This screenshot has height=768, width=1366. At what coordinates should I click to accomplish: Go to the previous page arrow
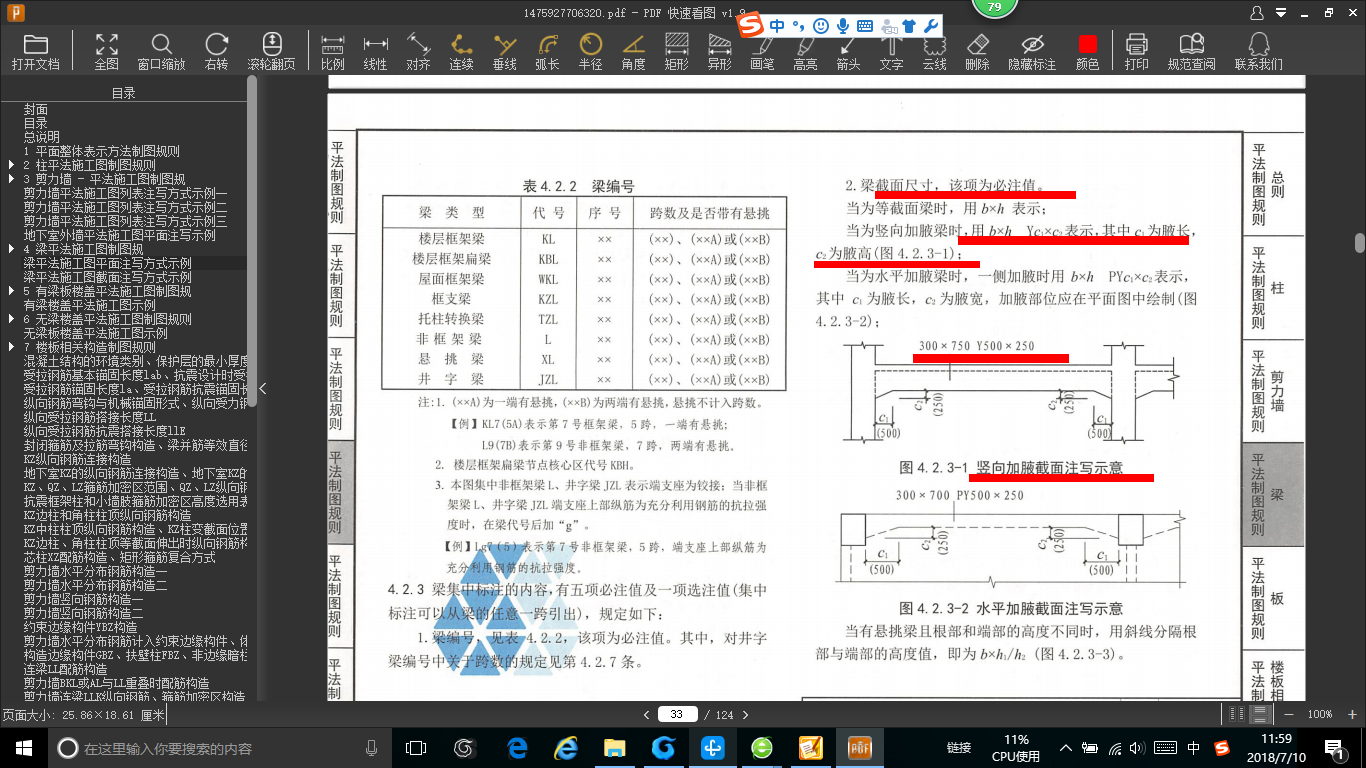pos(647,715)
